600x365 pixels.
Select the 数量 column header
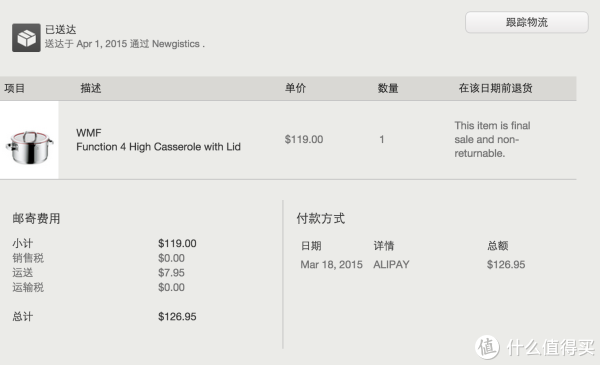click(388, 88)
